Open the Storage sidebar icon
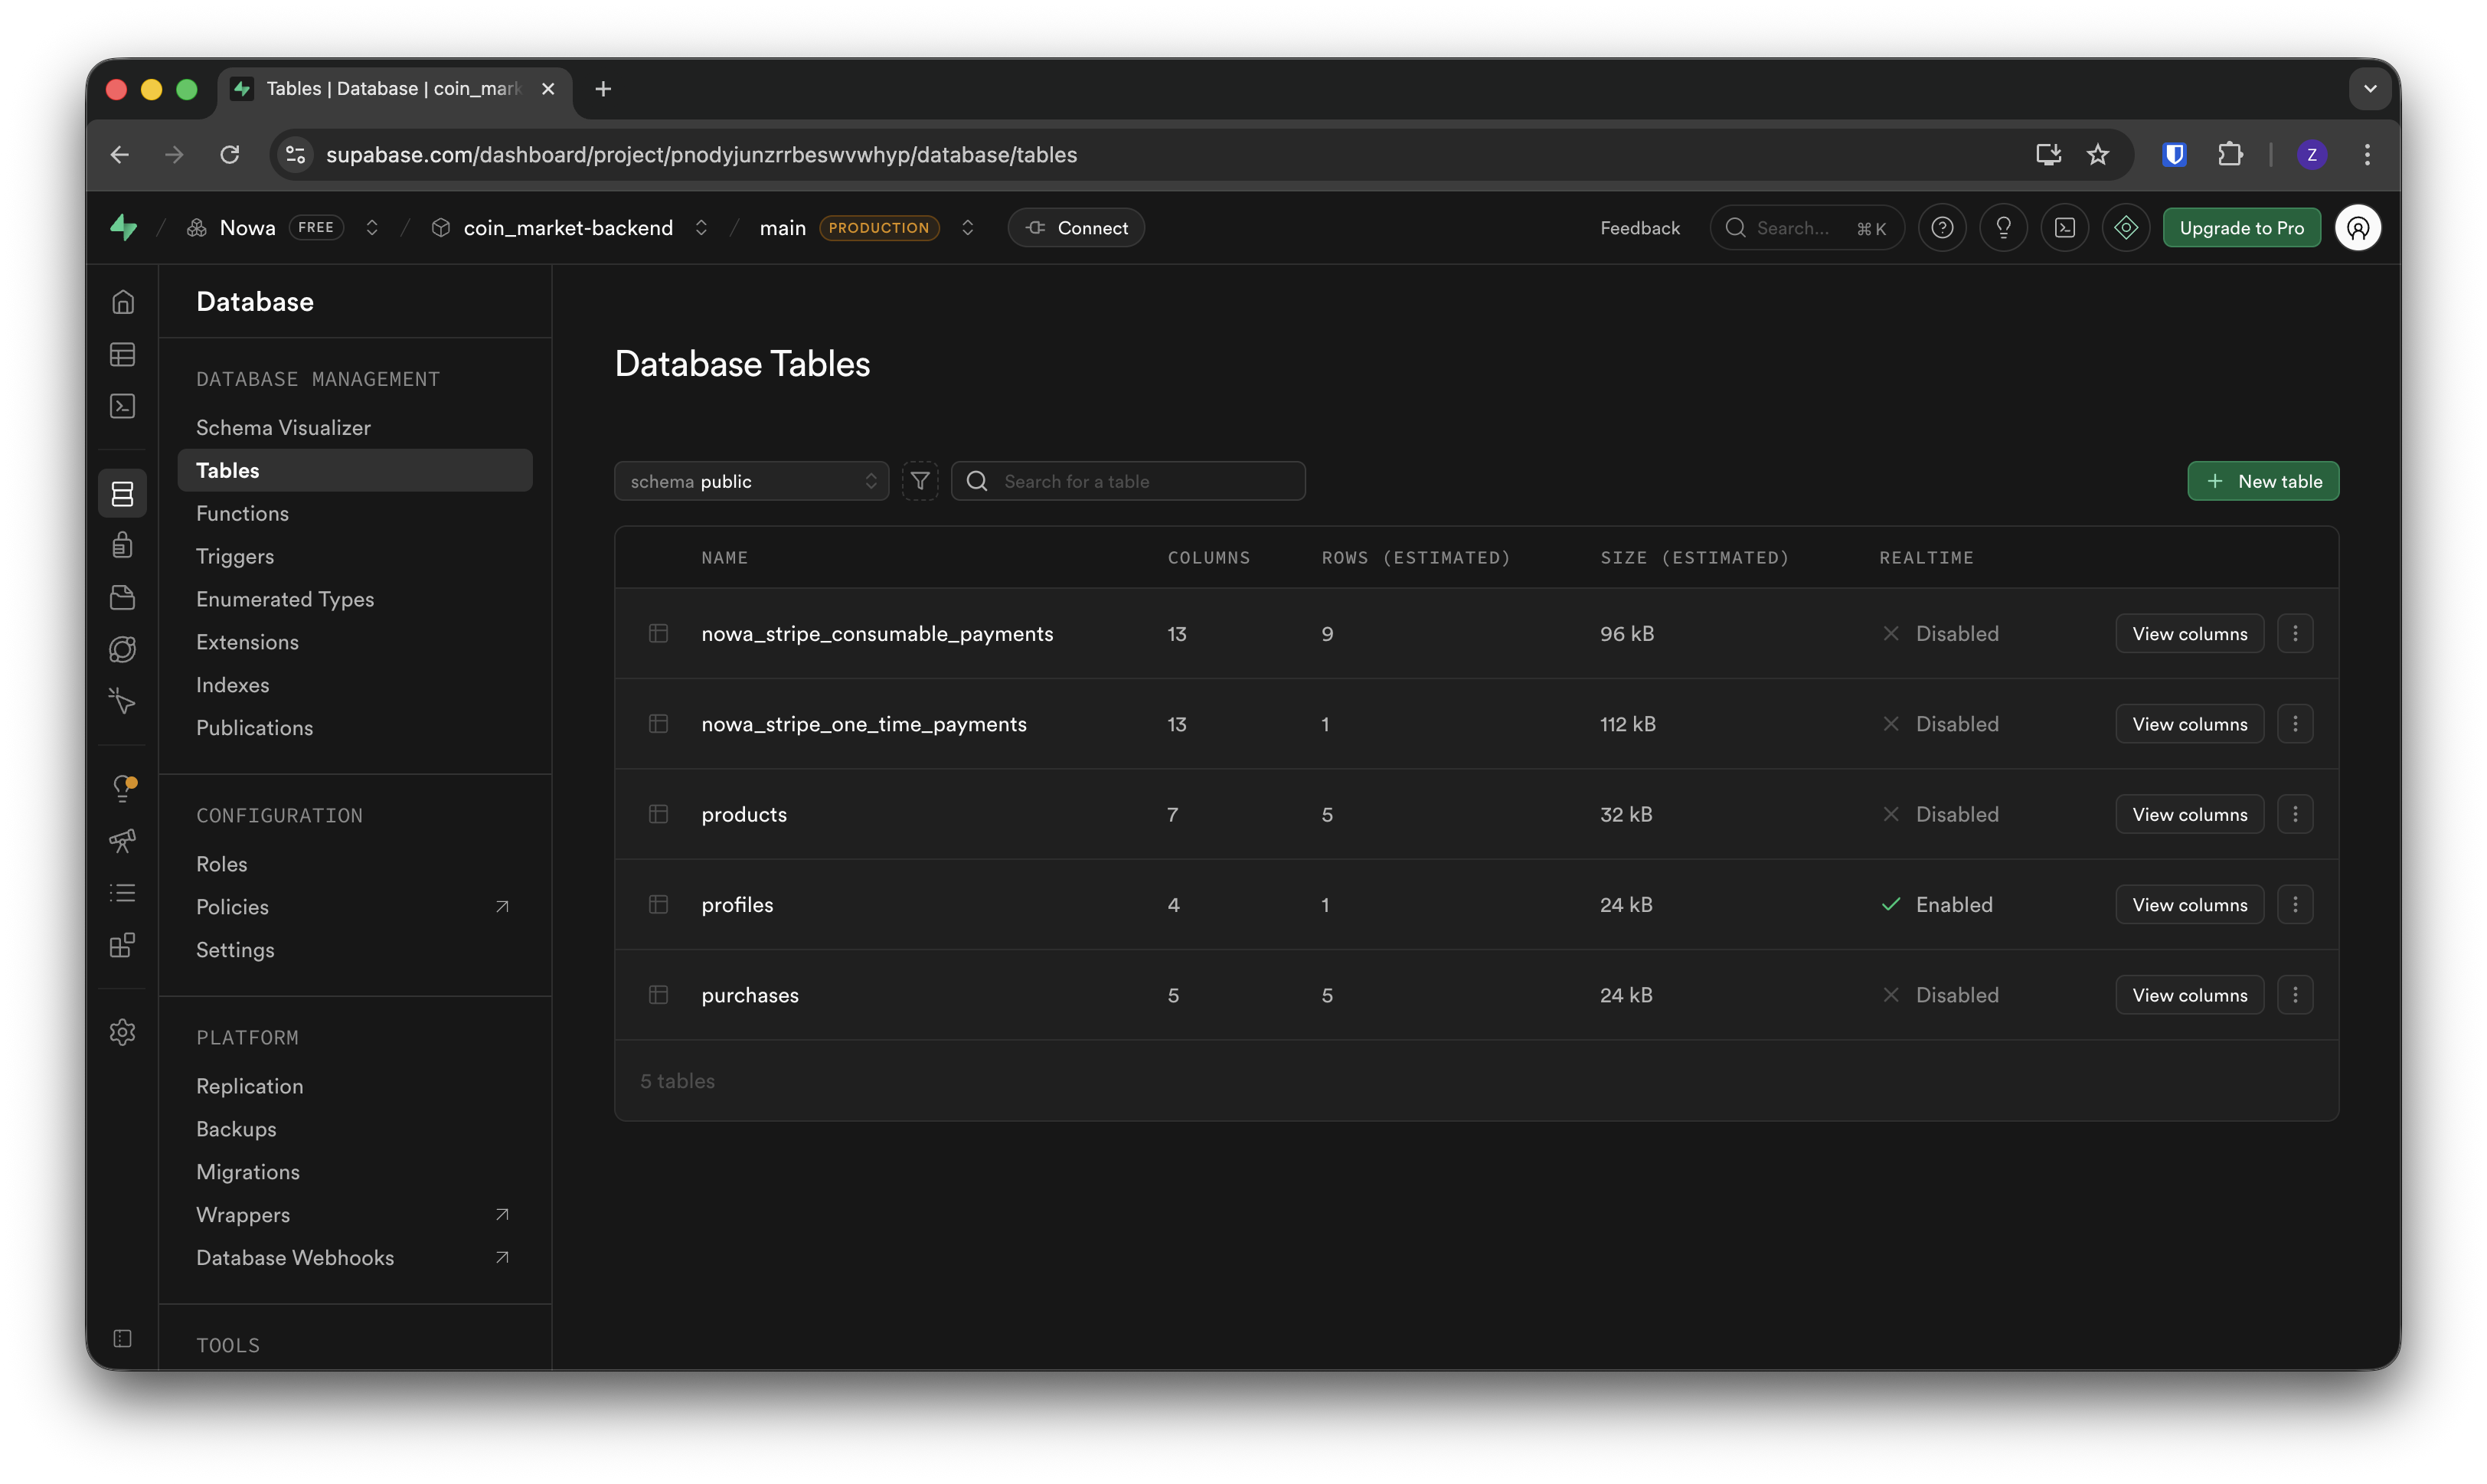 point(122,597)
